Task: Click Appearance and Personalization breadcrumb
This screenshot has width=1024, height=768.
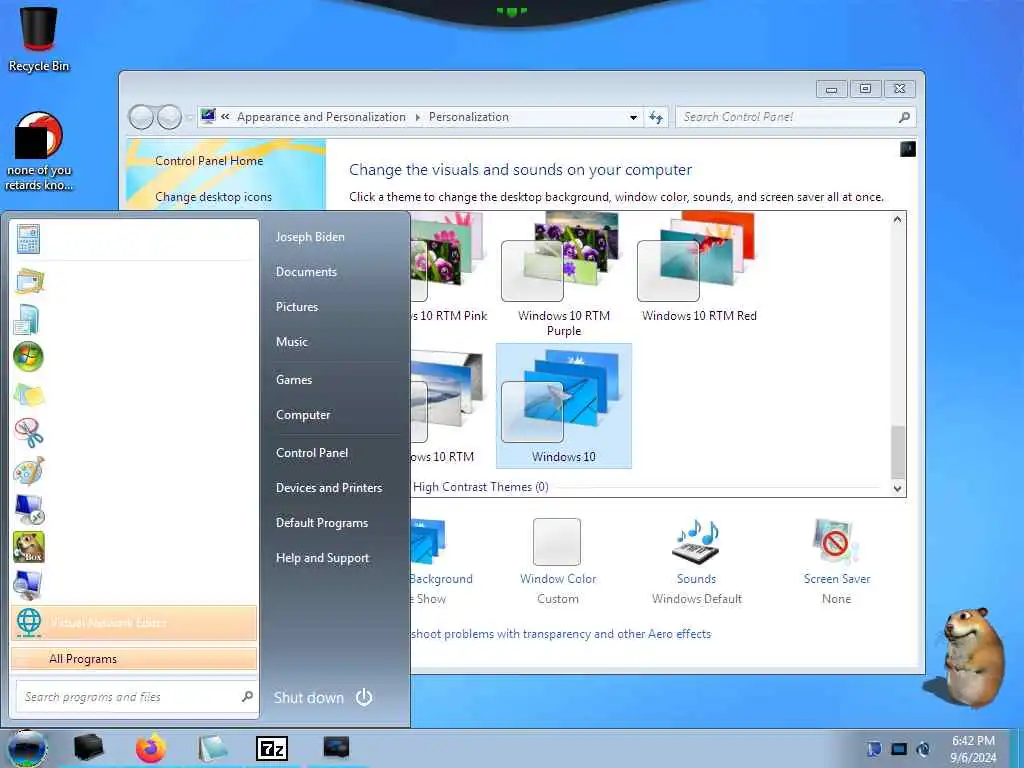Action: (x=321, y=117)
